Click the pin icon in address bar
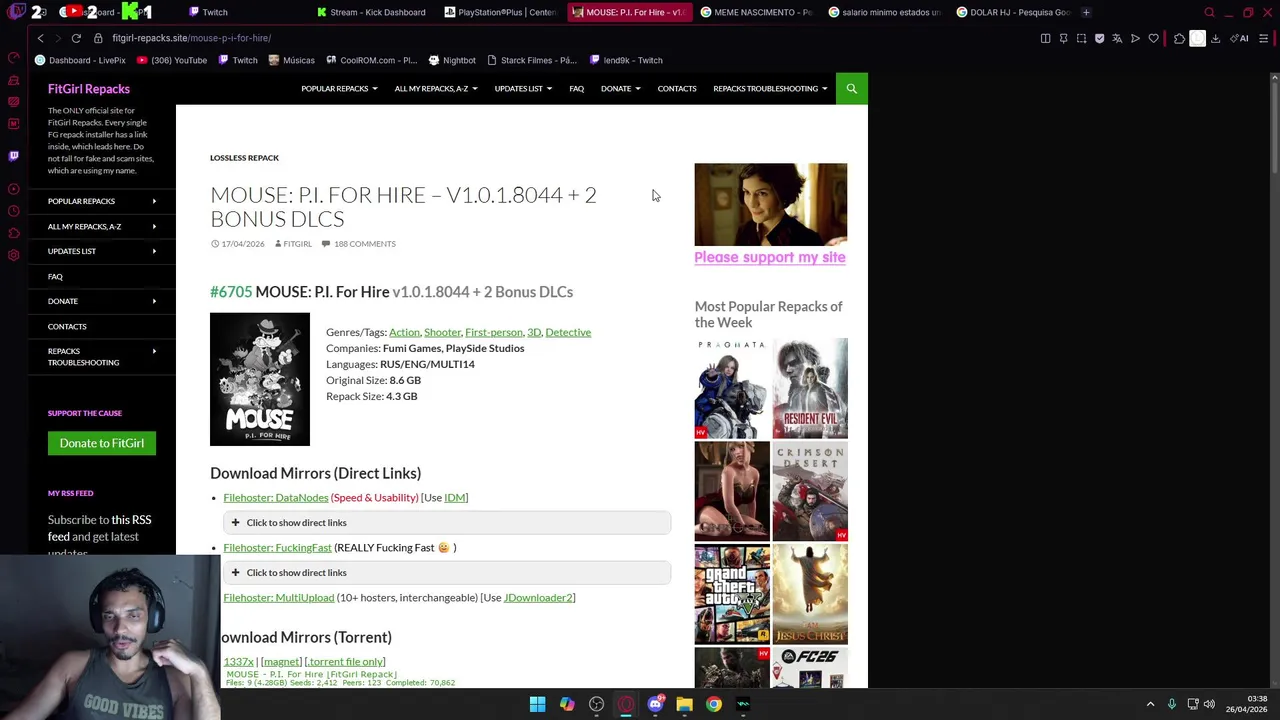1280x720 pixels. (x=1064, y=38)
